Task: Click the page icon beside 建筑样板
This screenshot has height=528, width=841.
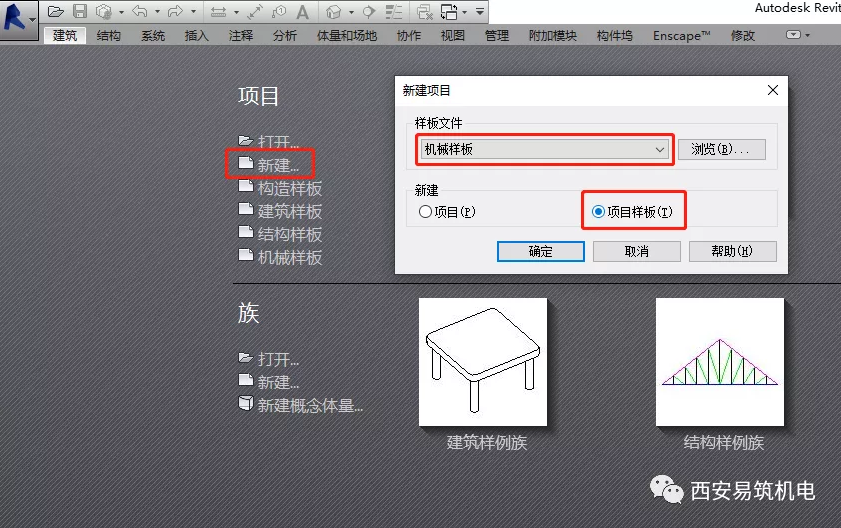Action: (246, 209)
